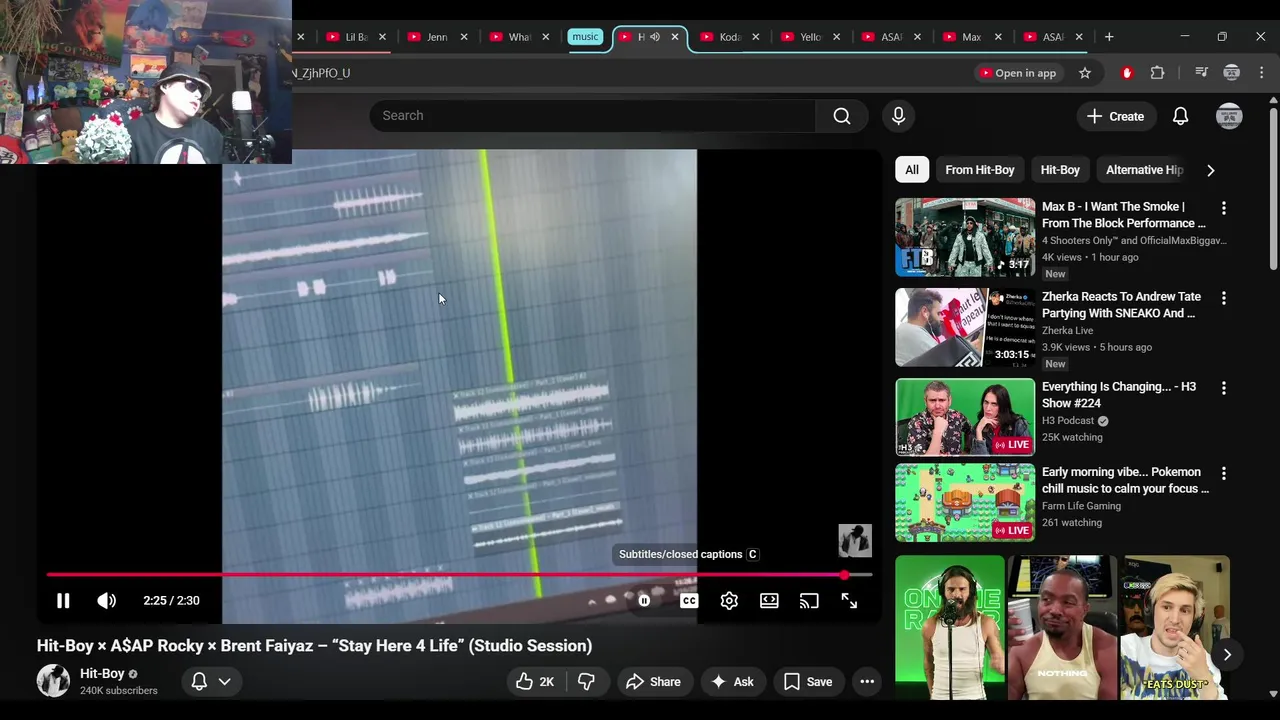
Task: Like the video with the thumbs-up button
Action: pos(535,682)
